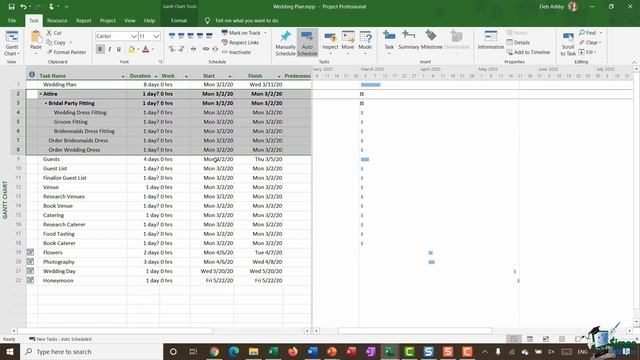Image resolution: width=640 pixels, height=360 pixels.
Task: Toggle Respect Links option
Action: pyautogui.click(x=240, y=42)
